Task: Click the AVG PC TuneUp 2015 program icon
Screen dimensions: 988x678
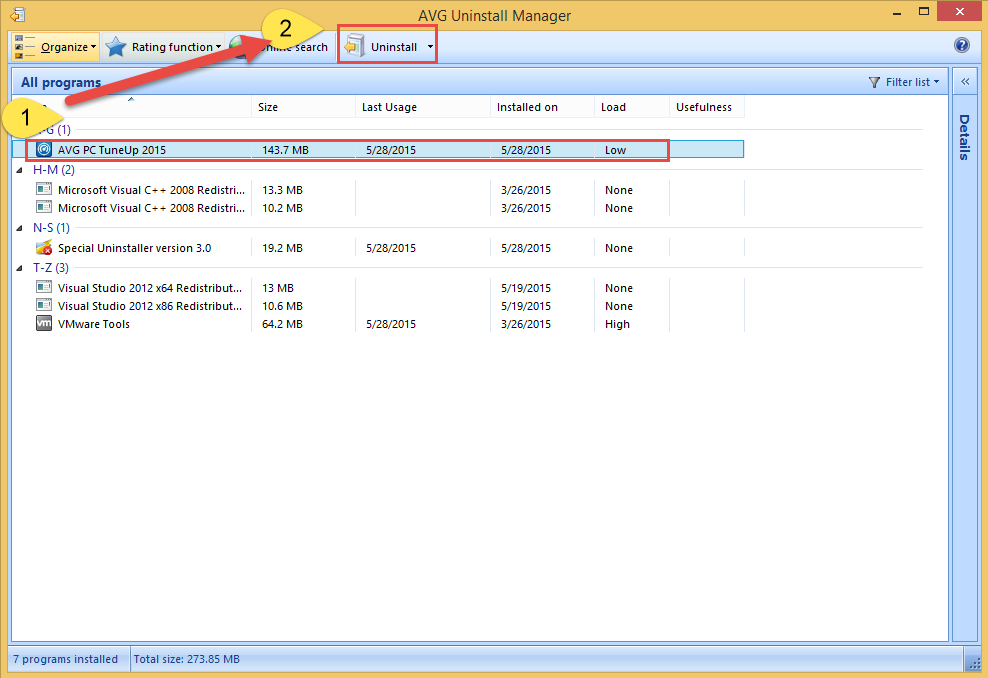Action: pyautogui.click(x=43, y=150)
